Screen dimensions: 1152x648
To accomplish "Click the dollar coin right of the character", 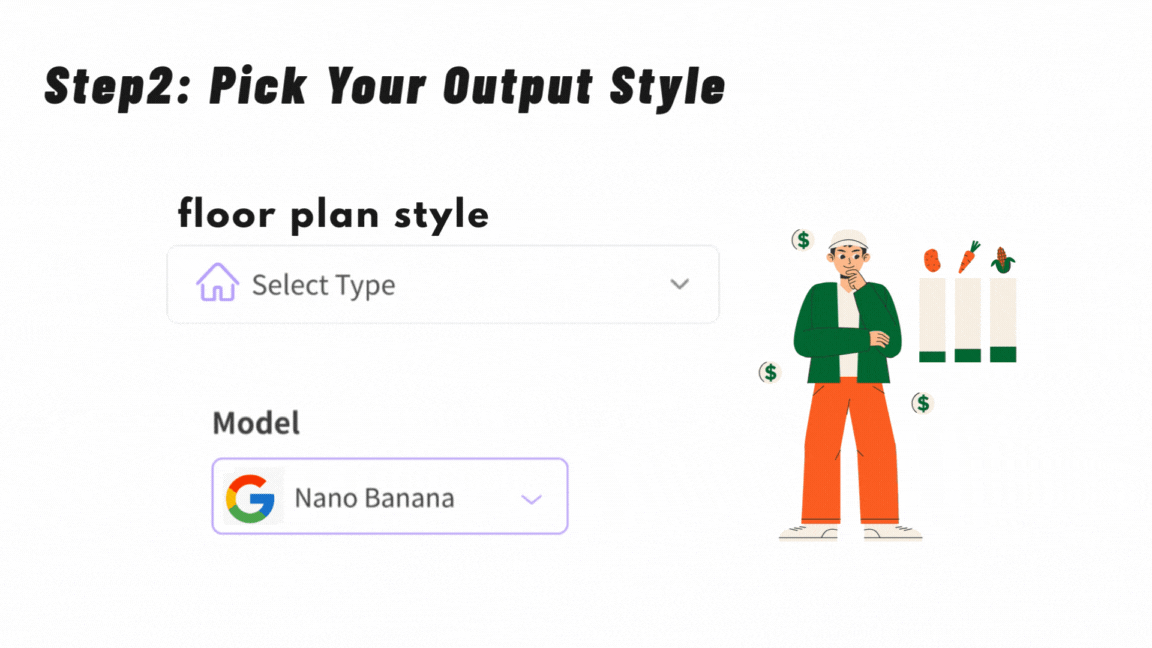I will (921, 402).
